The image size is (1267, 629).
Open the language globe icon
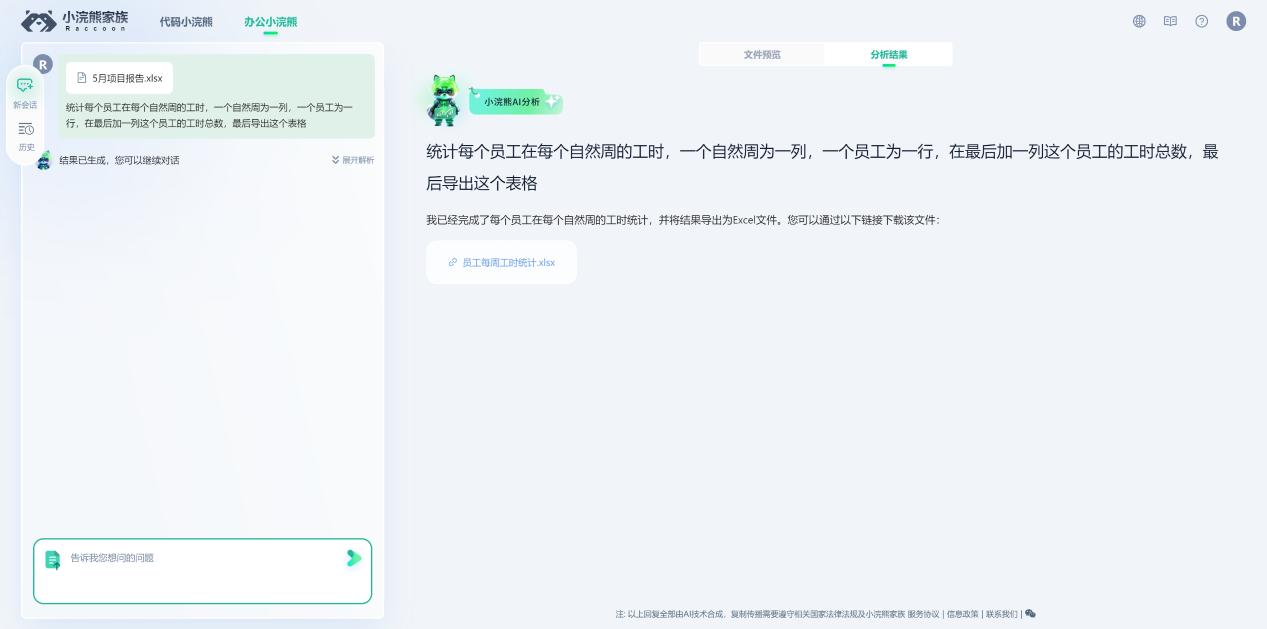(x=1139, y=21)
